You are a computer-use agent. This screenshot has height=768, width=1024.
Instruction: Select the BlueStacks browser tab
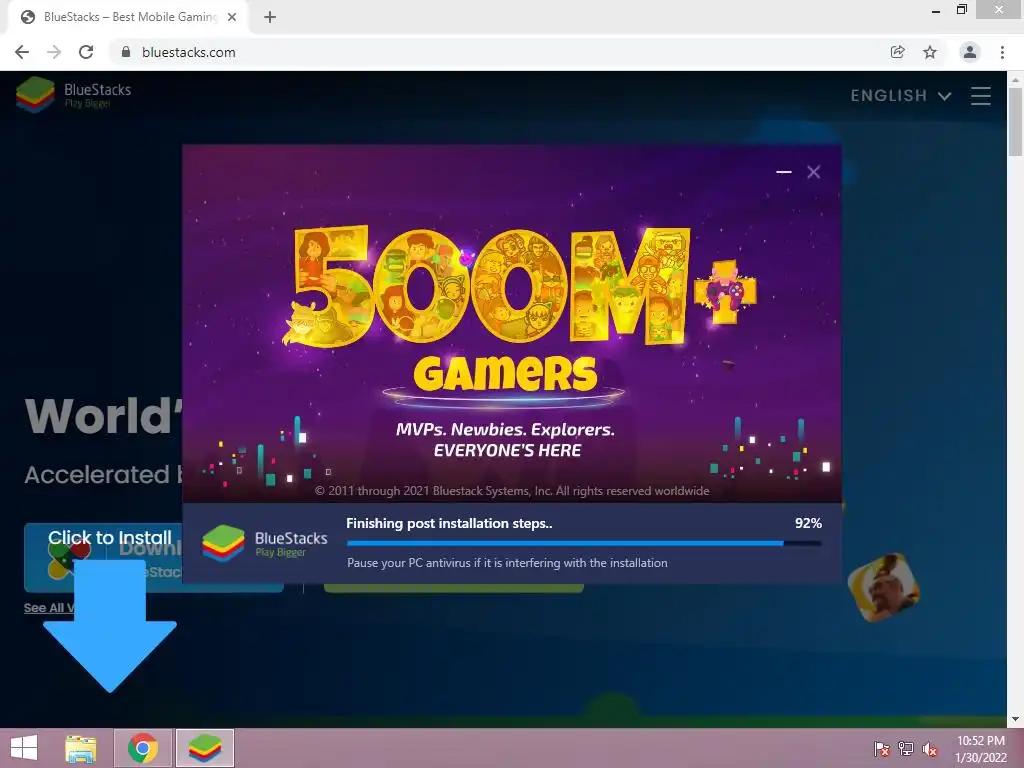[x=128, y=17]
